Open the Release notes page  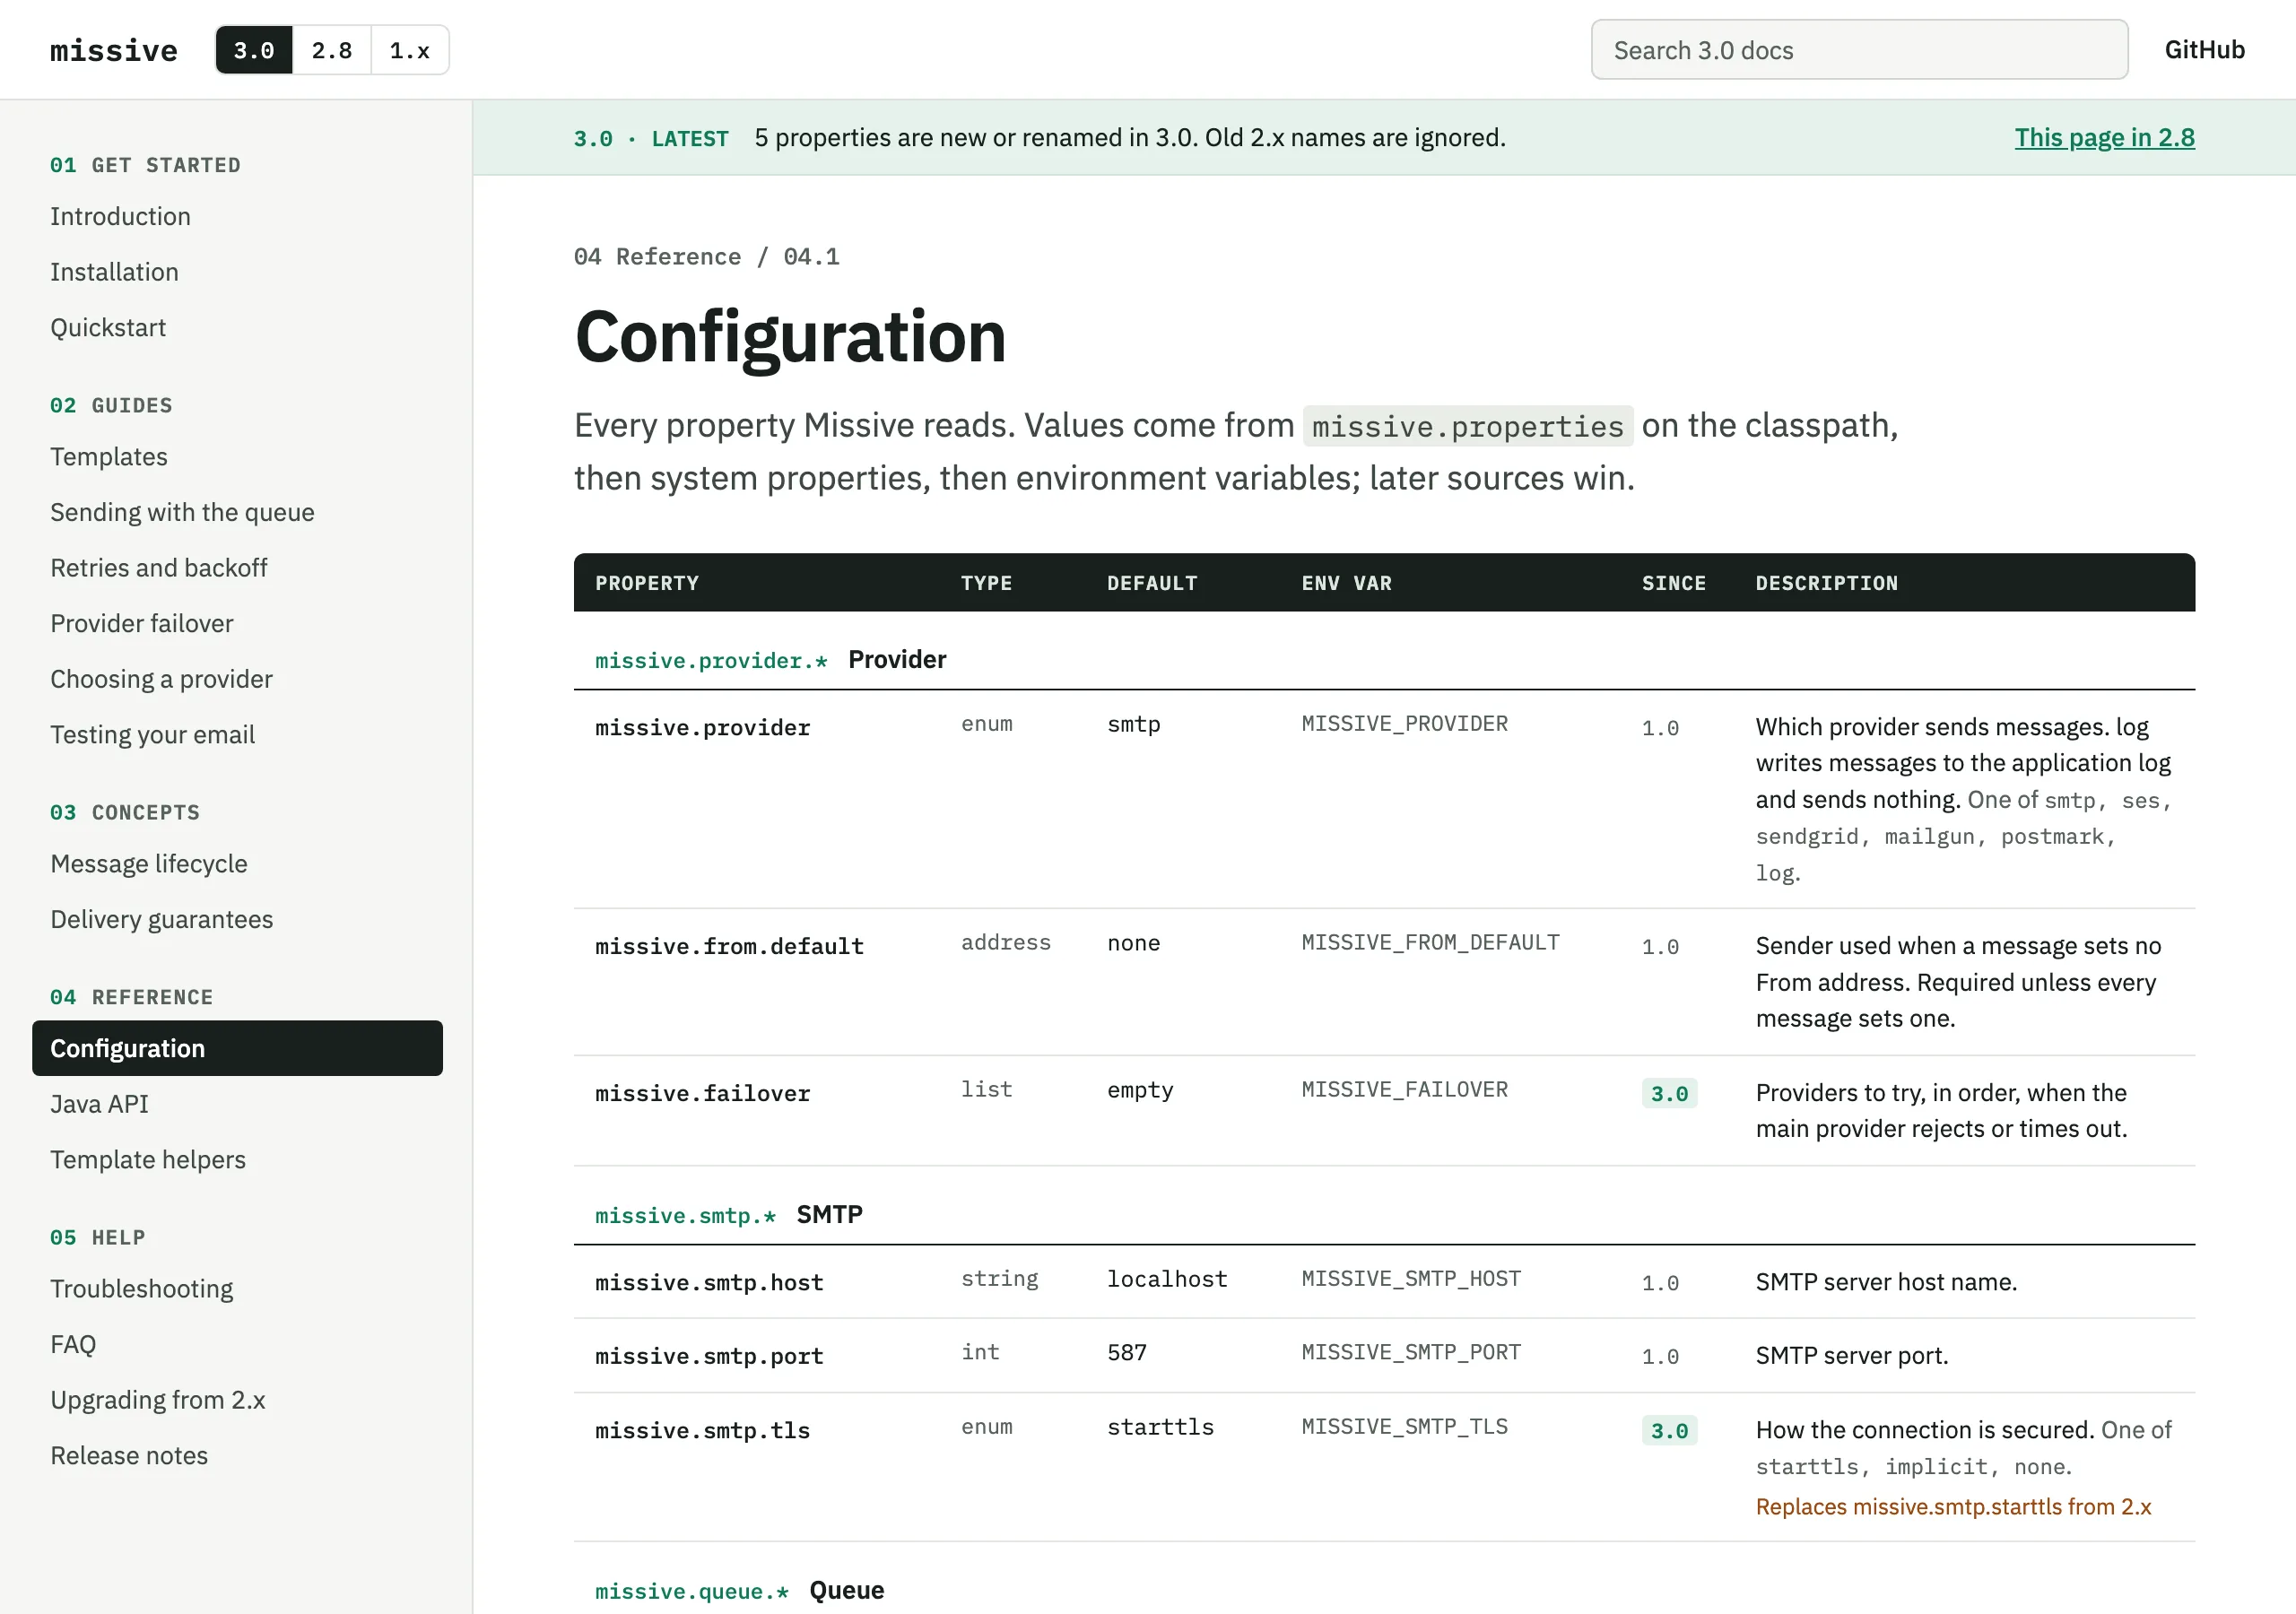[129, 1455]
